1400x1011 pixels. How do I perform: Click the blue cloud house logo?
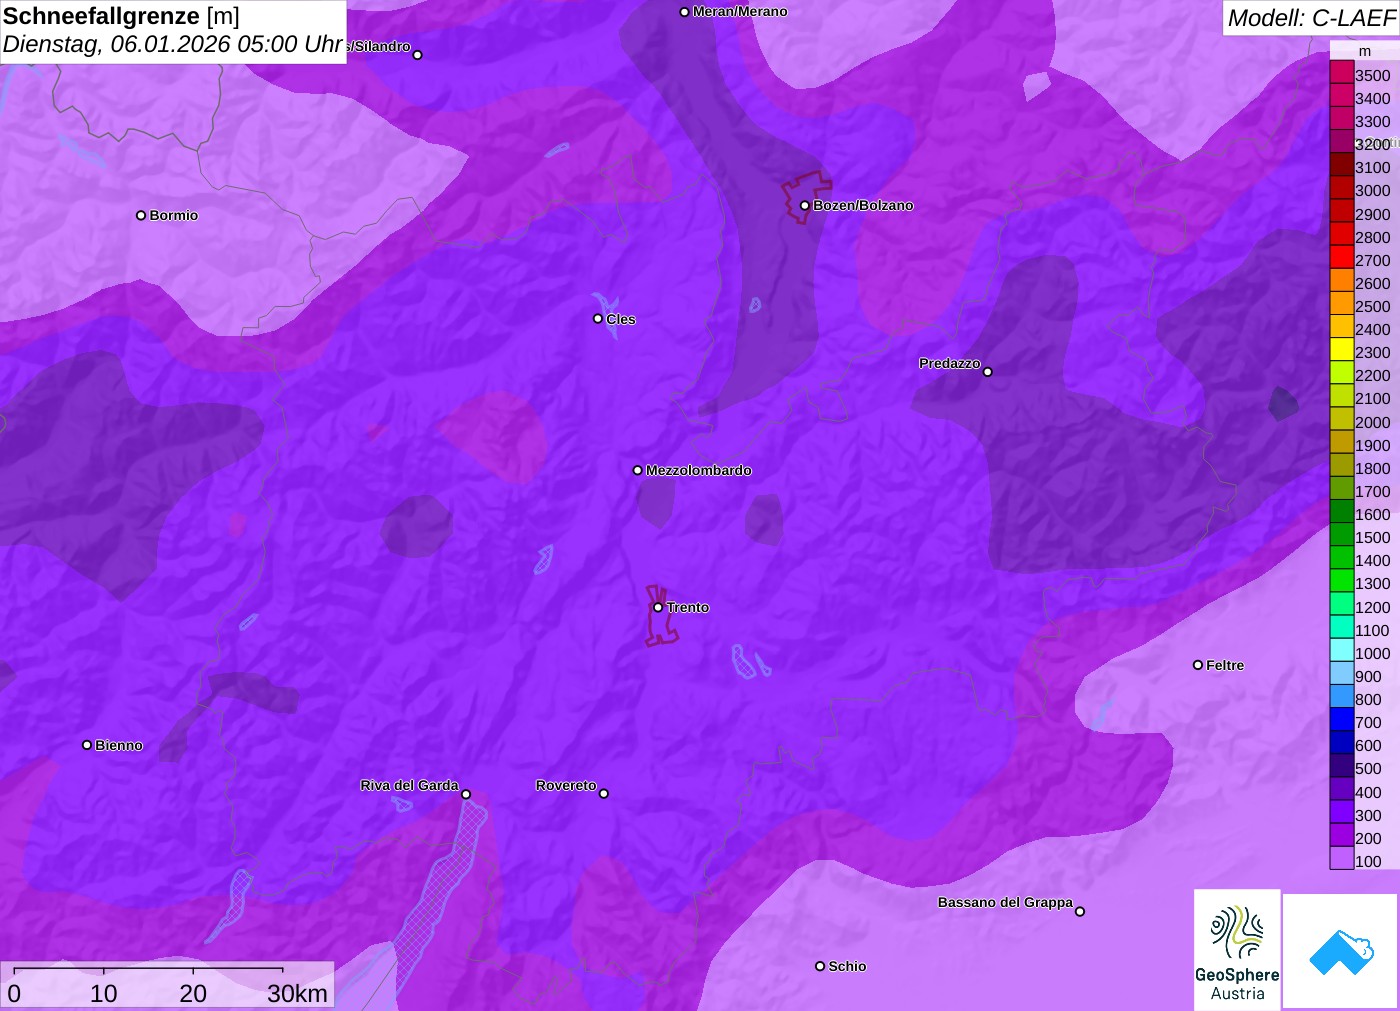pyautogui.click(x=1341, y=951)
